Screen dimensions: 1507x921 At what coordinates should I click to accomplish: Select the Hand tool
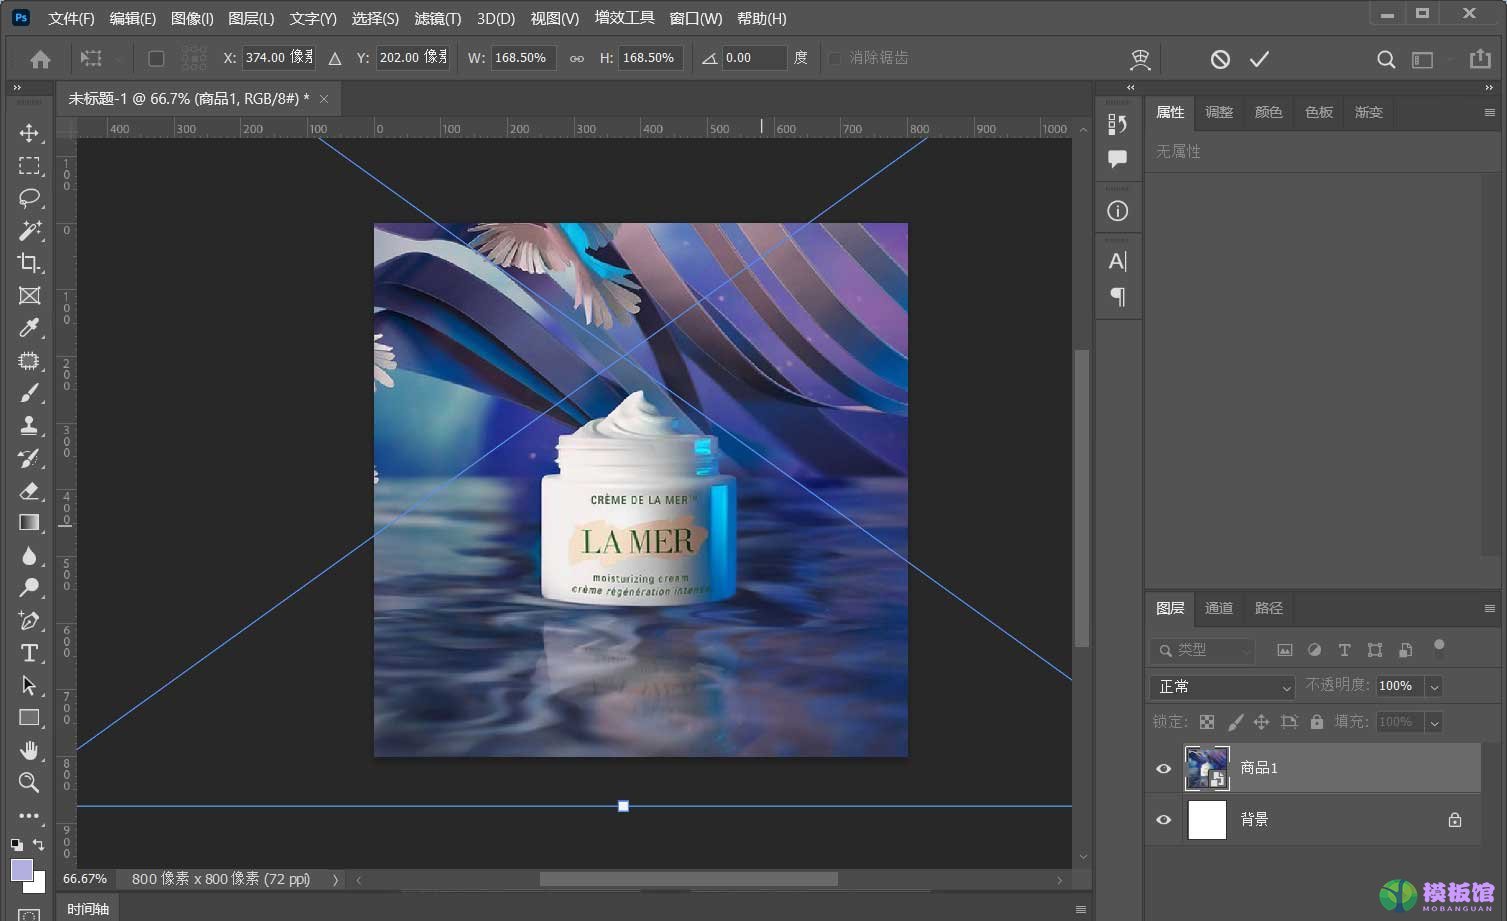pos(29,750)
